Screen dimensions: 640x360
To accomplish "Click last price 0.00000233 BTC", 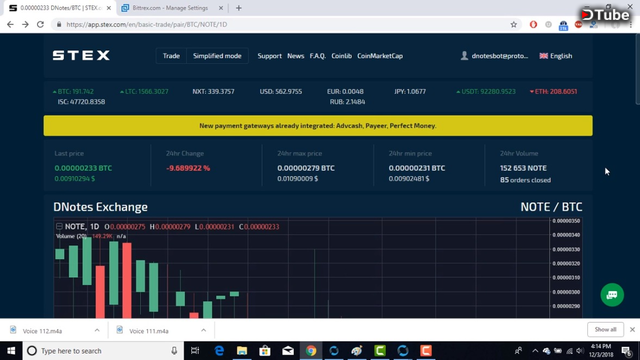I will (x=83, y=168).
